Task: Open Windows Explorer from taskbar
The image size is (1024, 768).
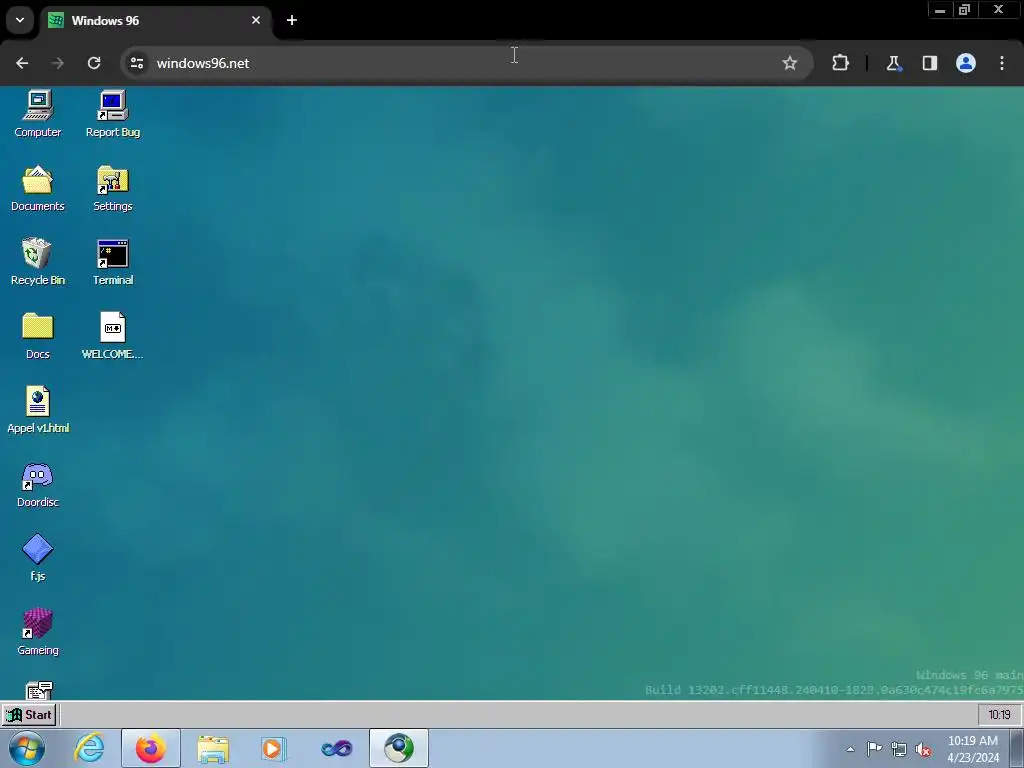Action: (x=213, y=748)
